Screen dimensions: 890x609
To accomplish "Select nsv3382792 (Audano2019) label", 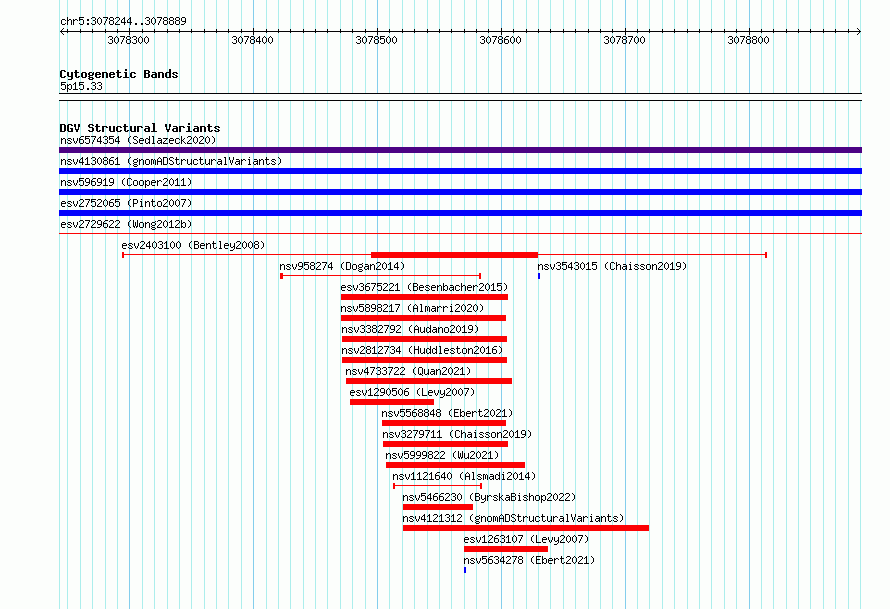I will click(410, 329).
